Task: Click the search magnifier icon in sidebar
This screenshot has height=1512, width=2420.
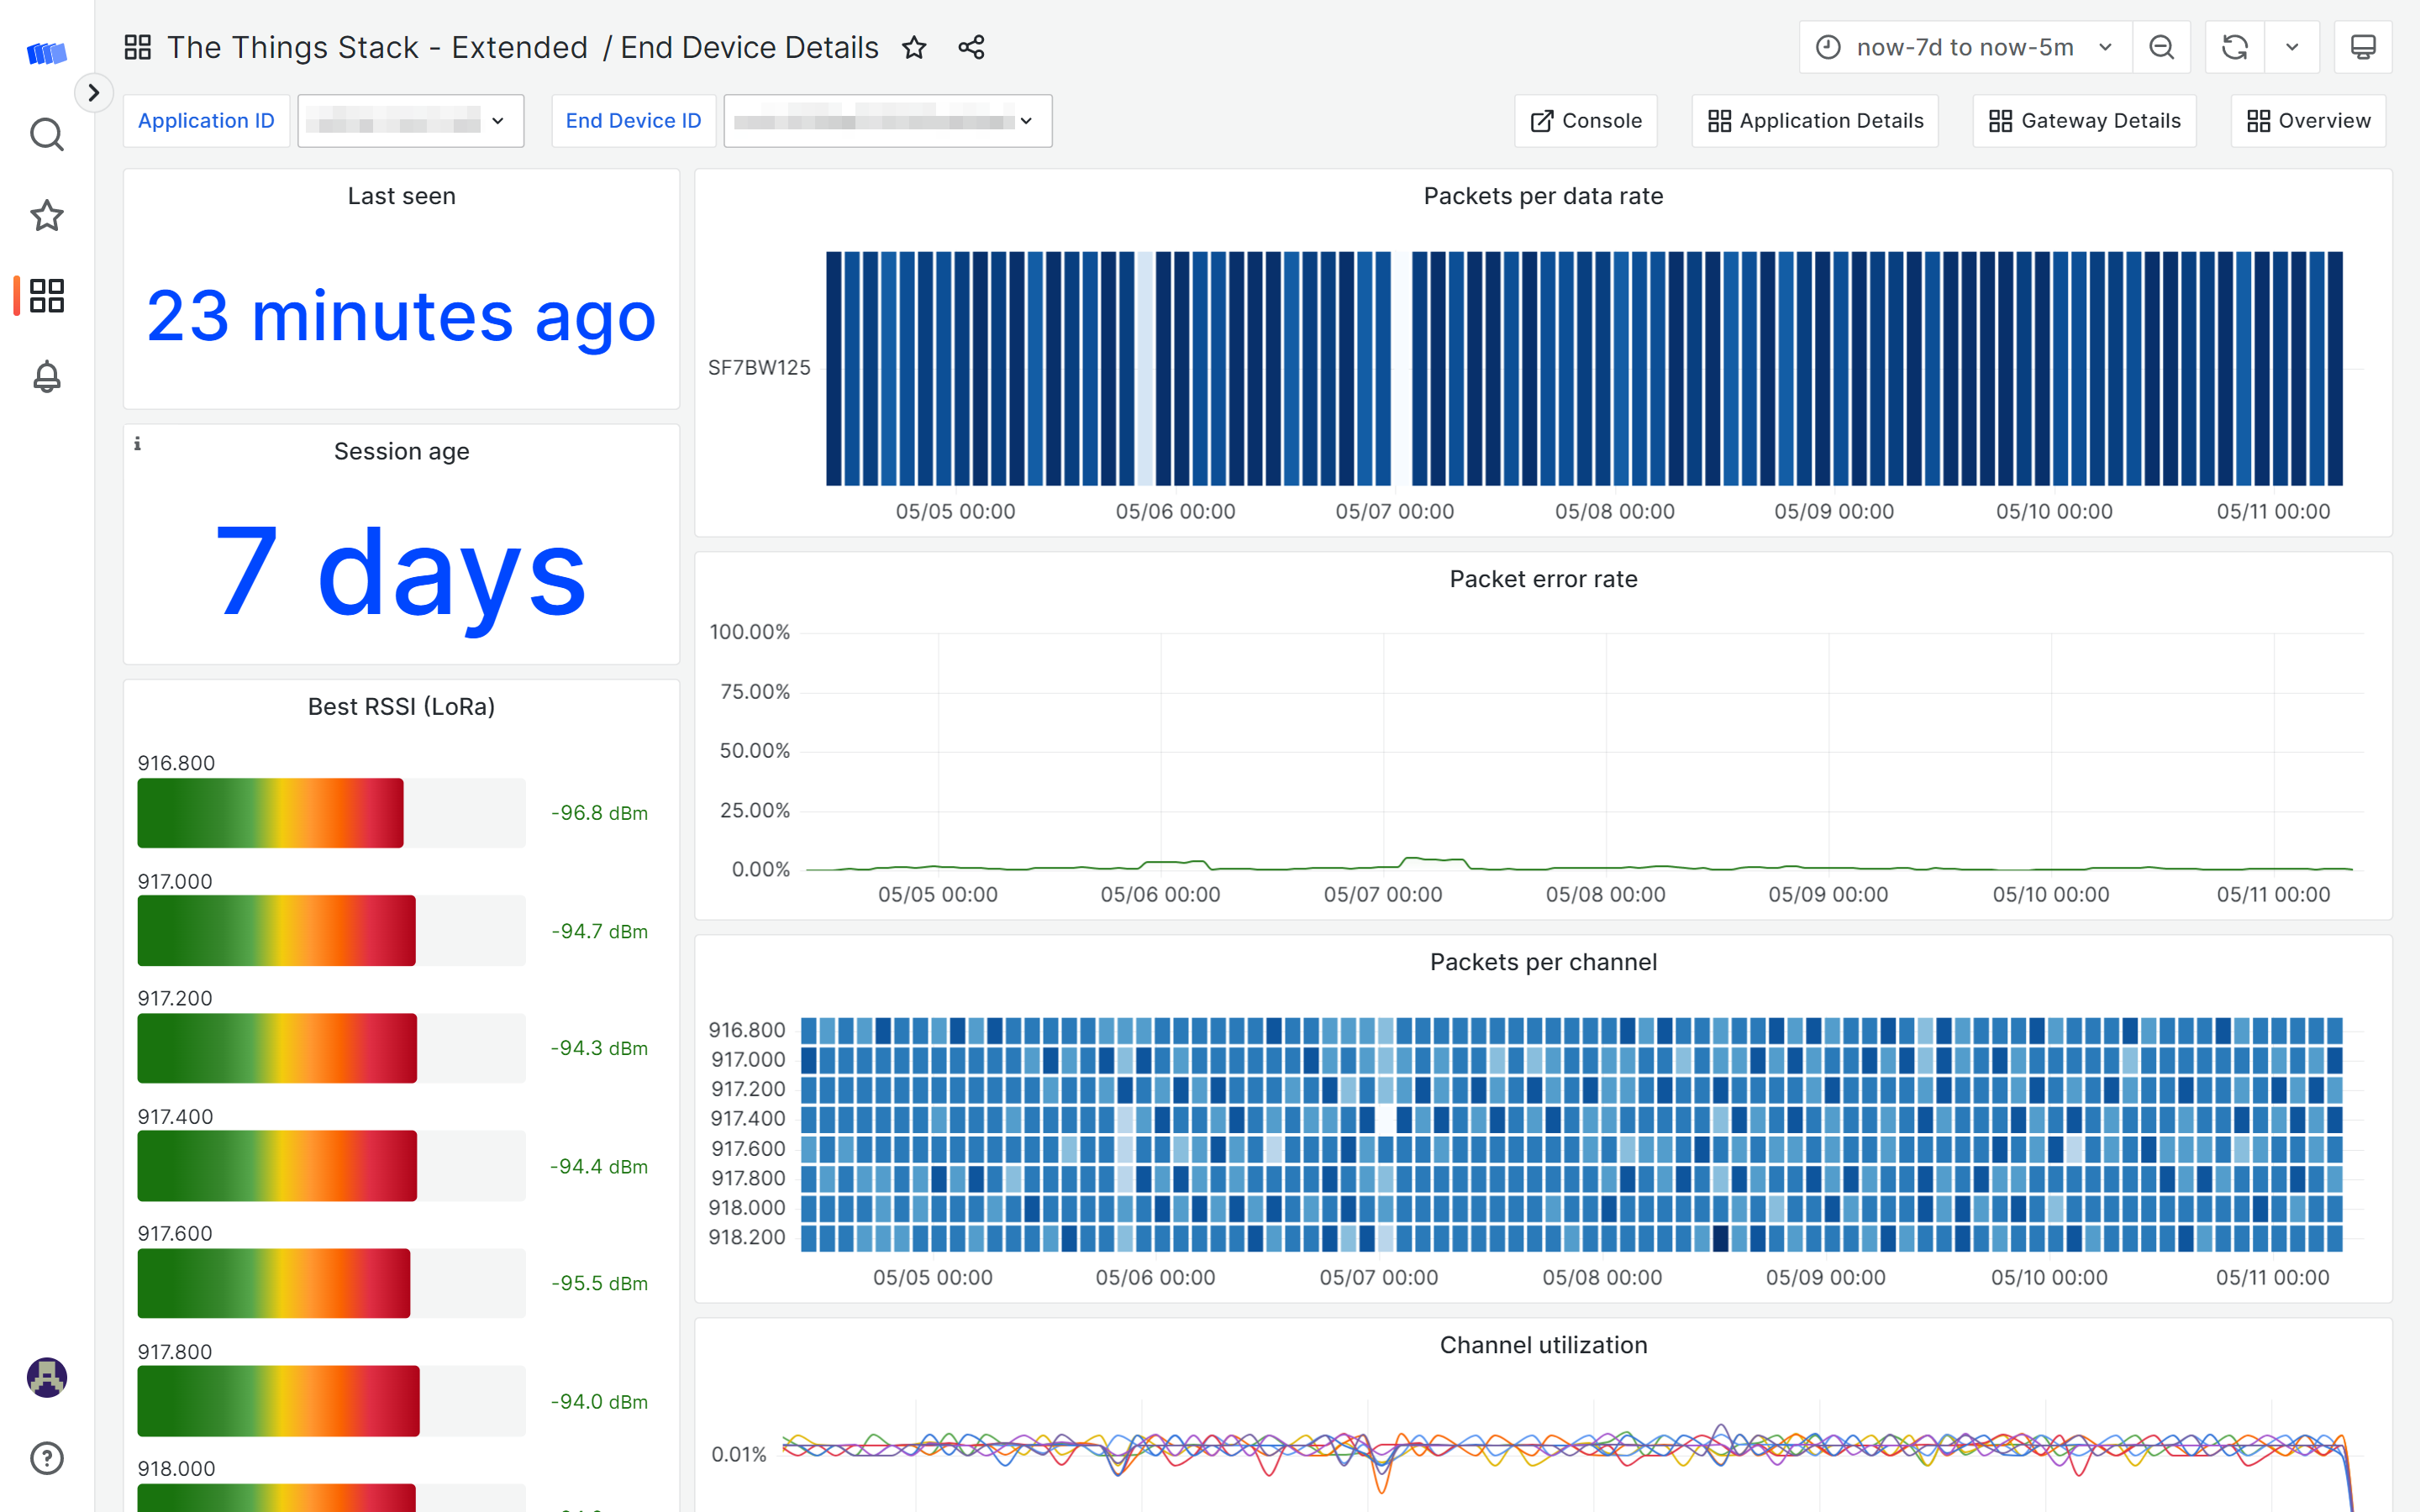Action: coord(46,134)
